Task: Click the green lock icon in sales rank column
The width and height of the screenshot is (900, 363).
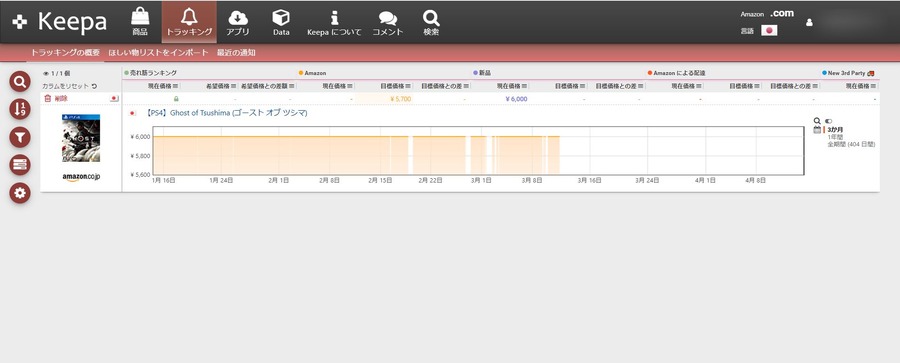Action: [x=176, y=99]
